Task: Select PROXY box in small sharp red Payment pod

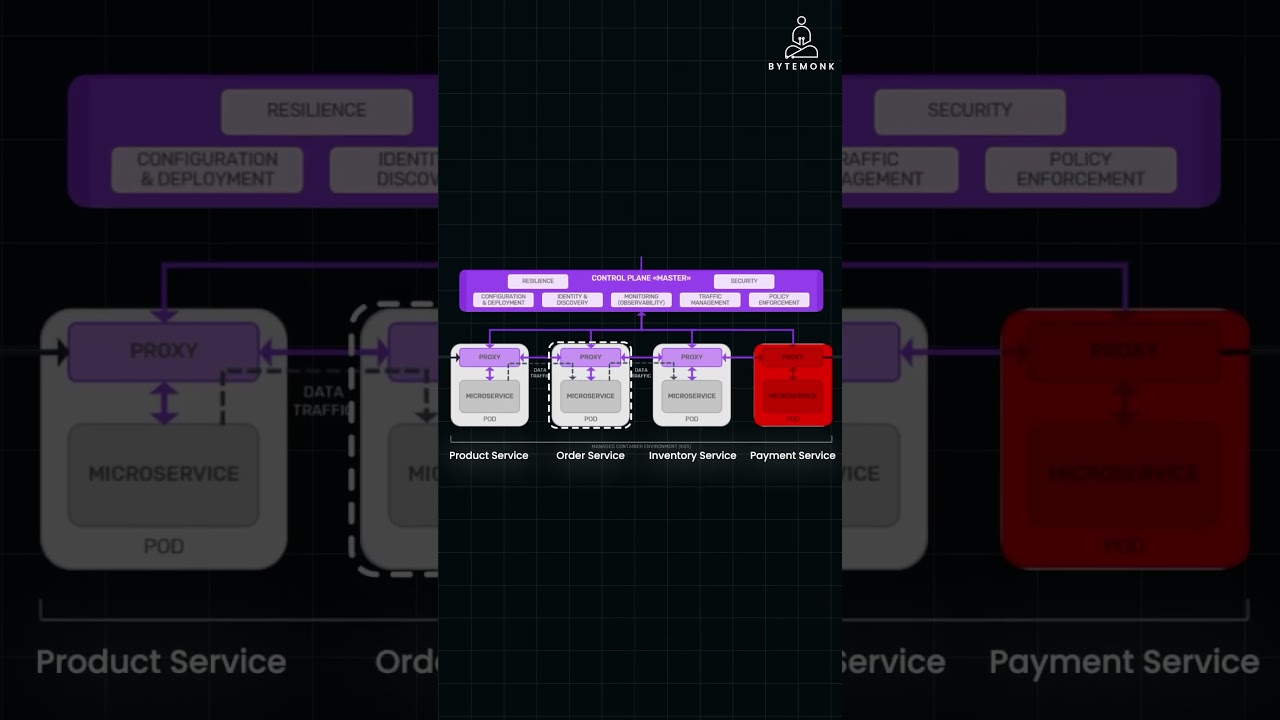Action: click(x=793, y=357)
